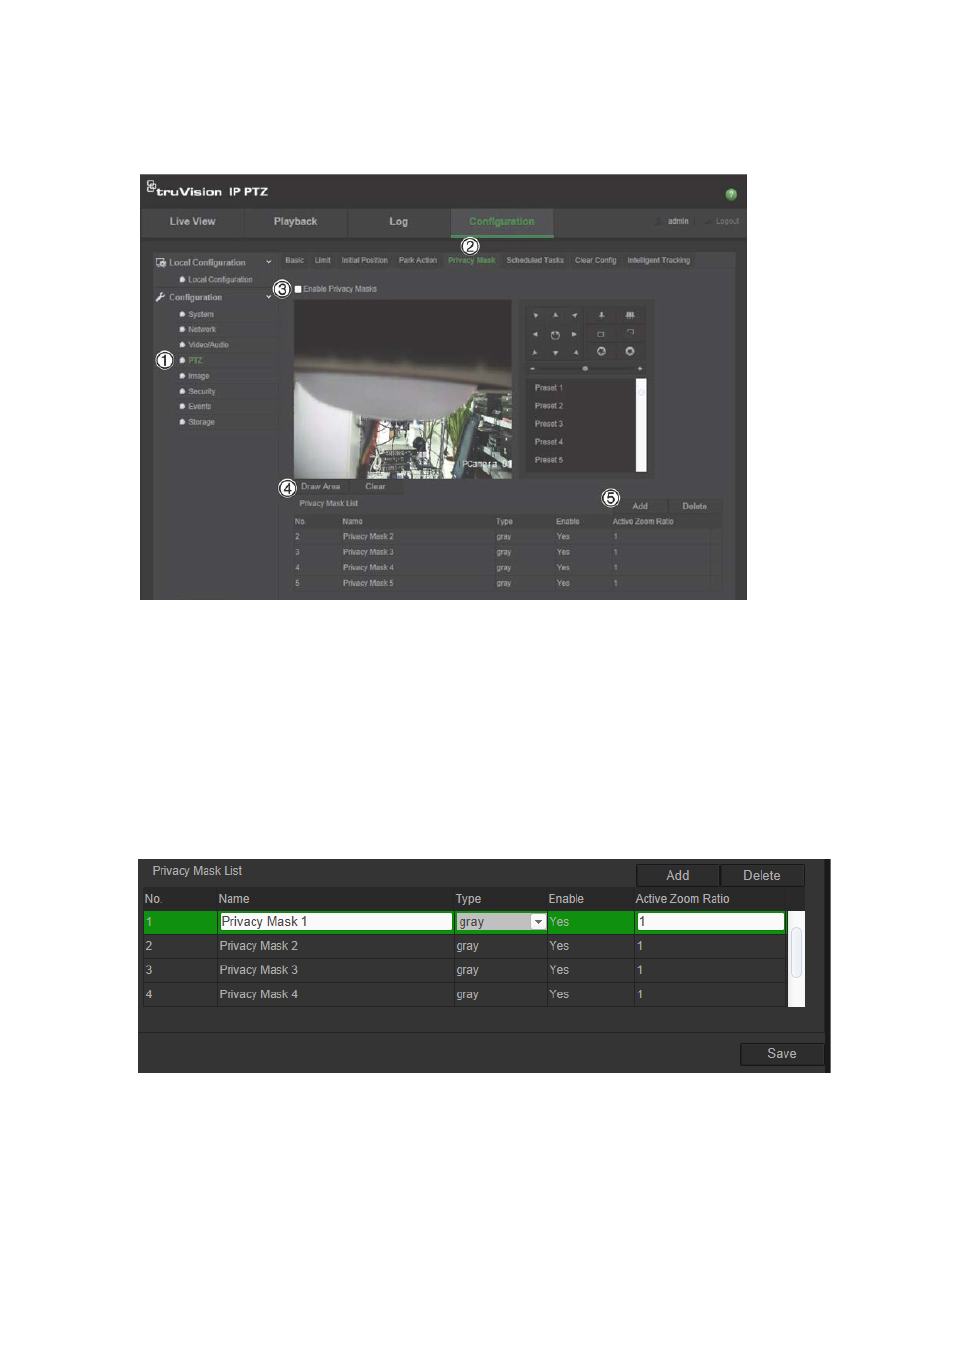Collapse the Local Configuration section with its chevron
The image size is (955, 1350).
(x=268, y=262)
